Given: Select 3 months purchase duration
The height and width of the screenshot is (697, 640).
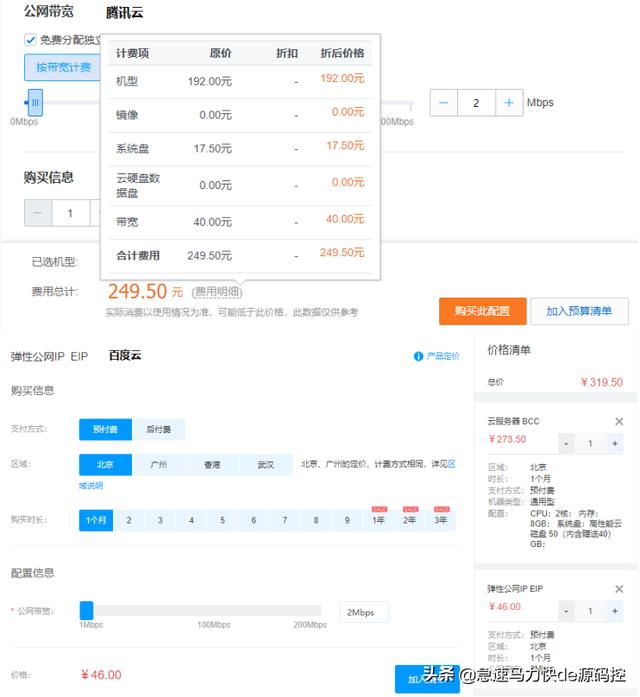Looking at the screenshot, I should [x=160, y=520].
